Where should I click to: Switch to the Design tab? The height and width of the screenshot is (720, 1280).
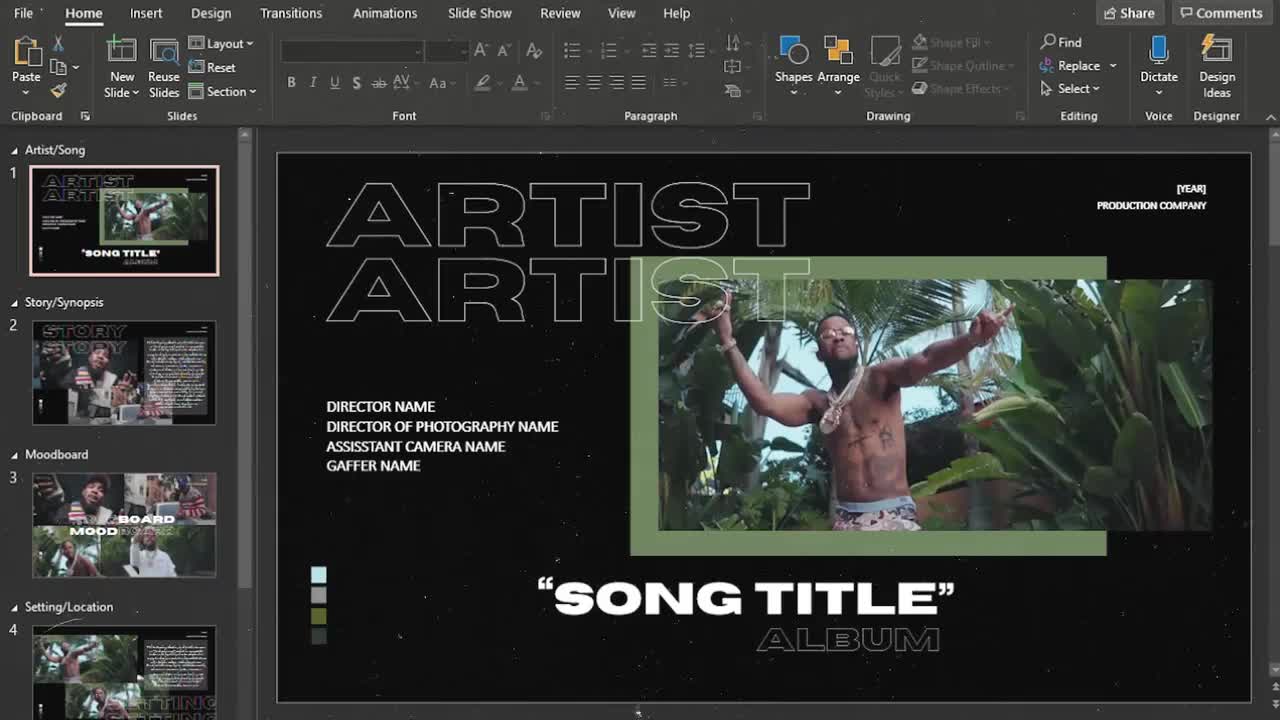coord(211,13)
